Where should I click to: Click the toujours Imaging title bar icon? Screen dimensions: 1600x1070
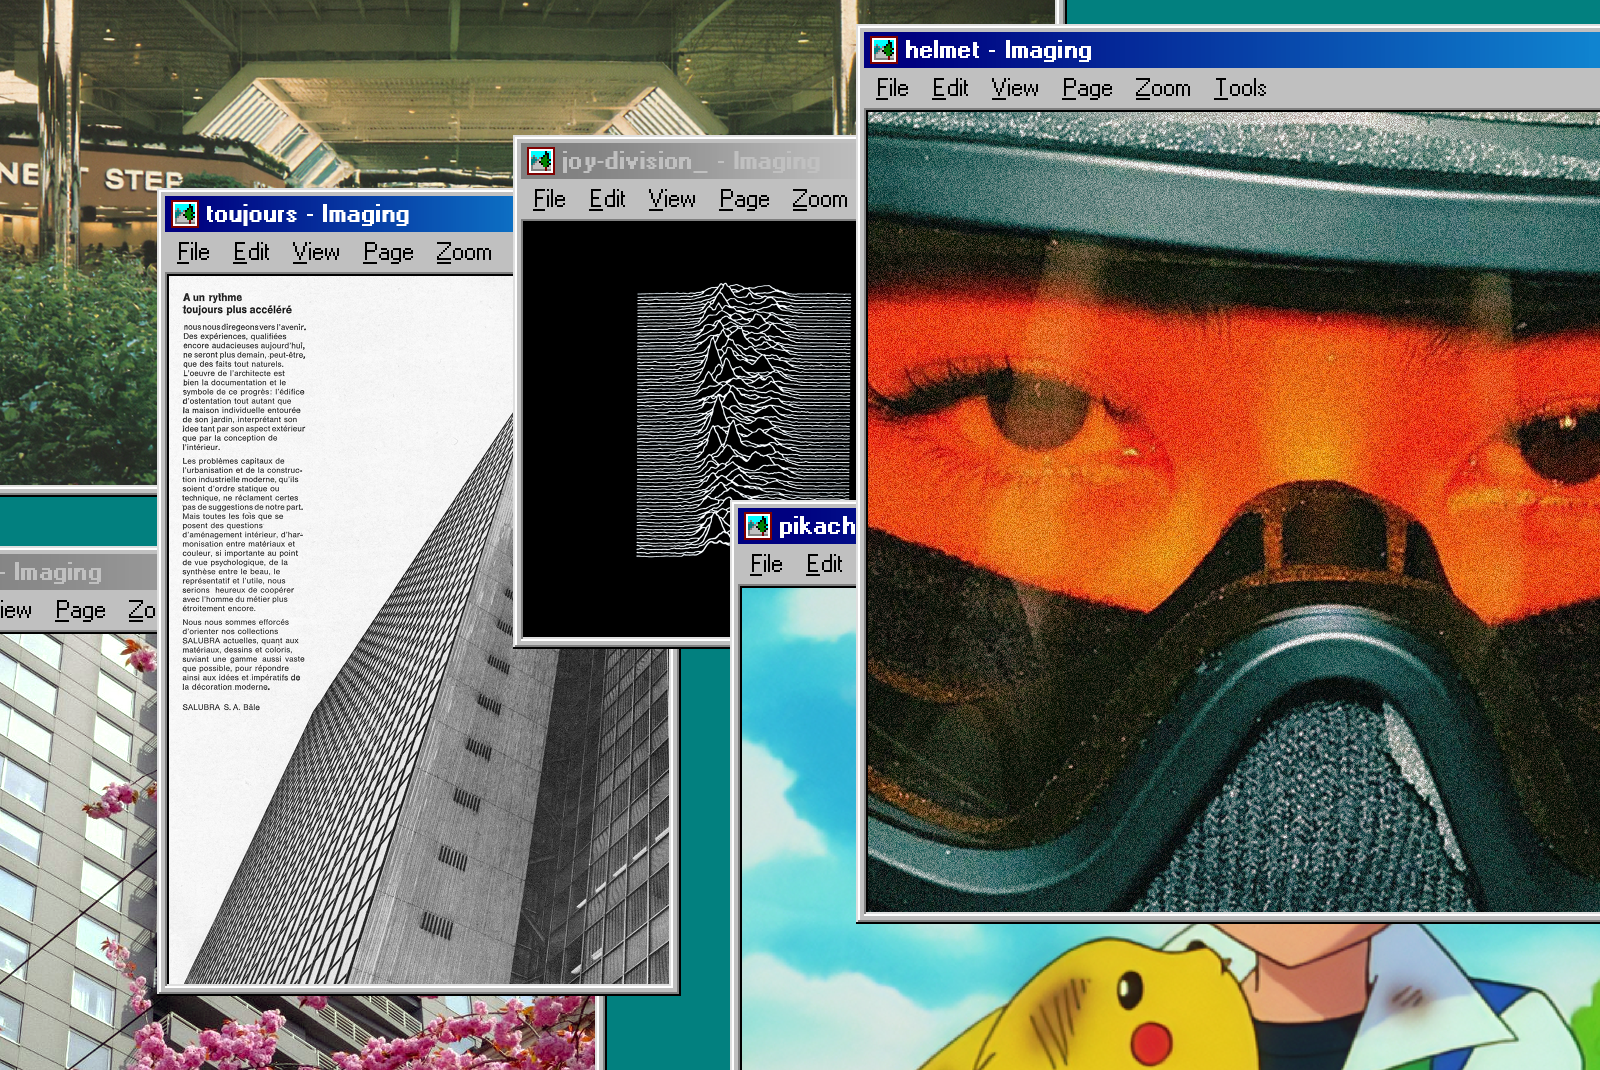[x=185, y=214]
